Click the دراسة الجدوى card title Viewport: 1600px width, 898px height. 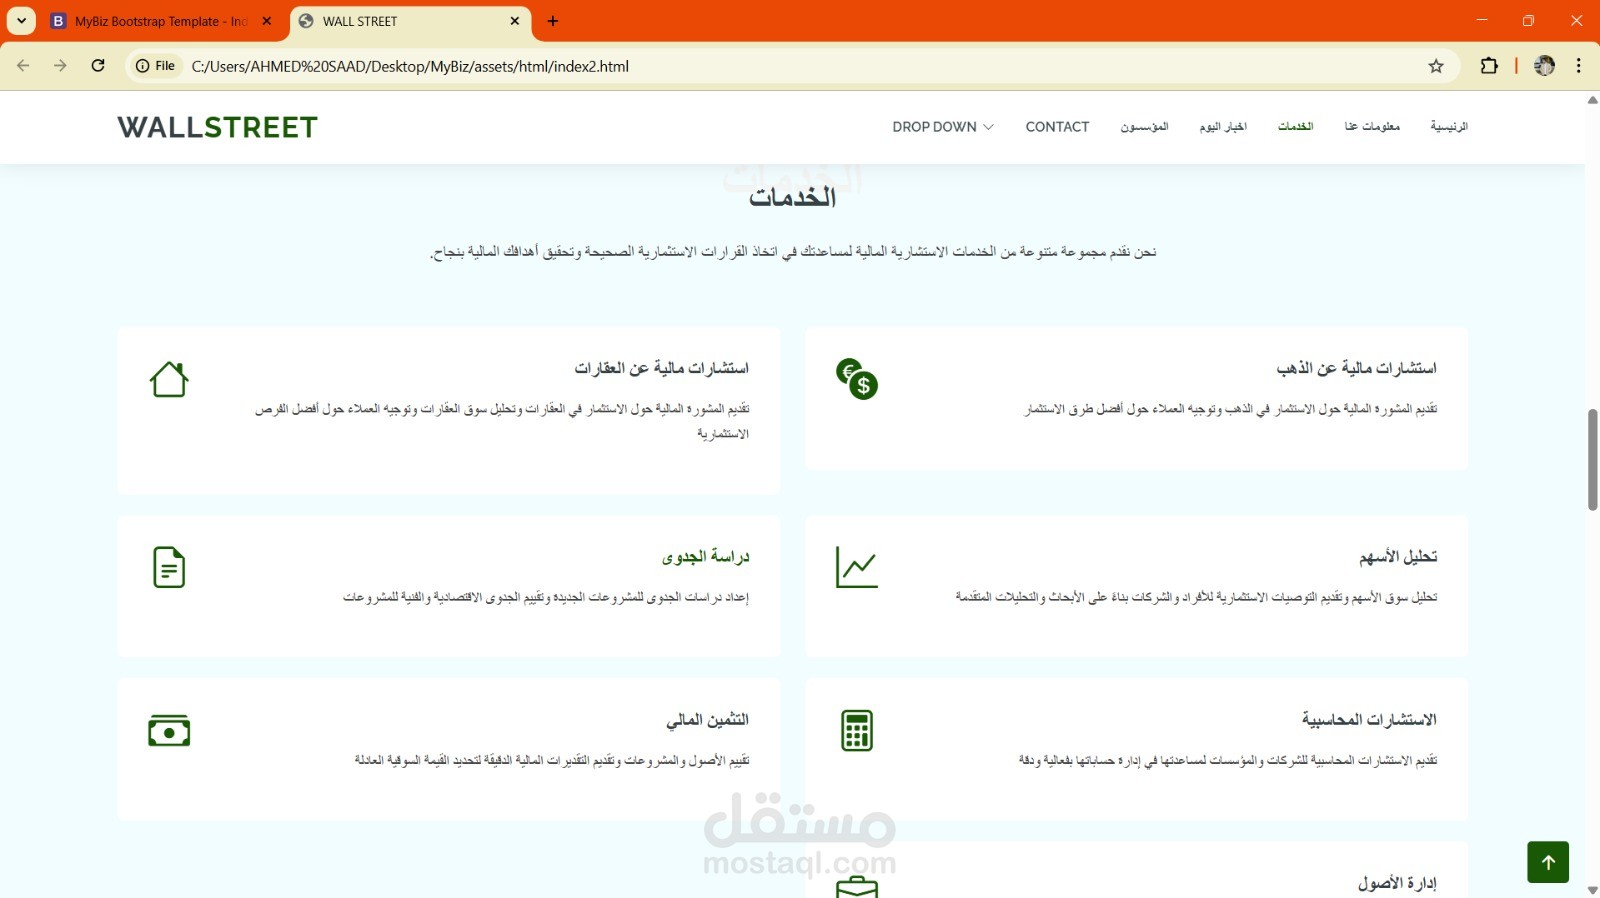(x=705, y=556)
